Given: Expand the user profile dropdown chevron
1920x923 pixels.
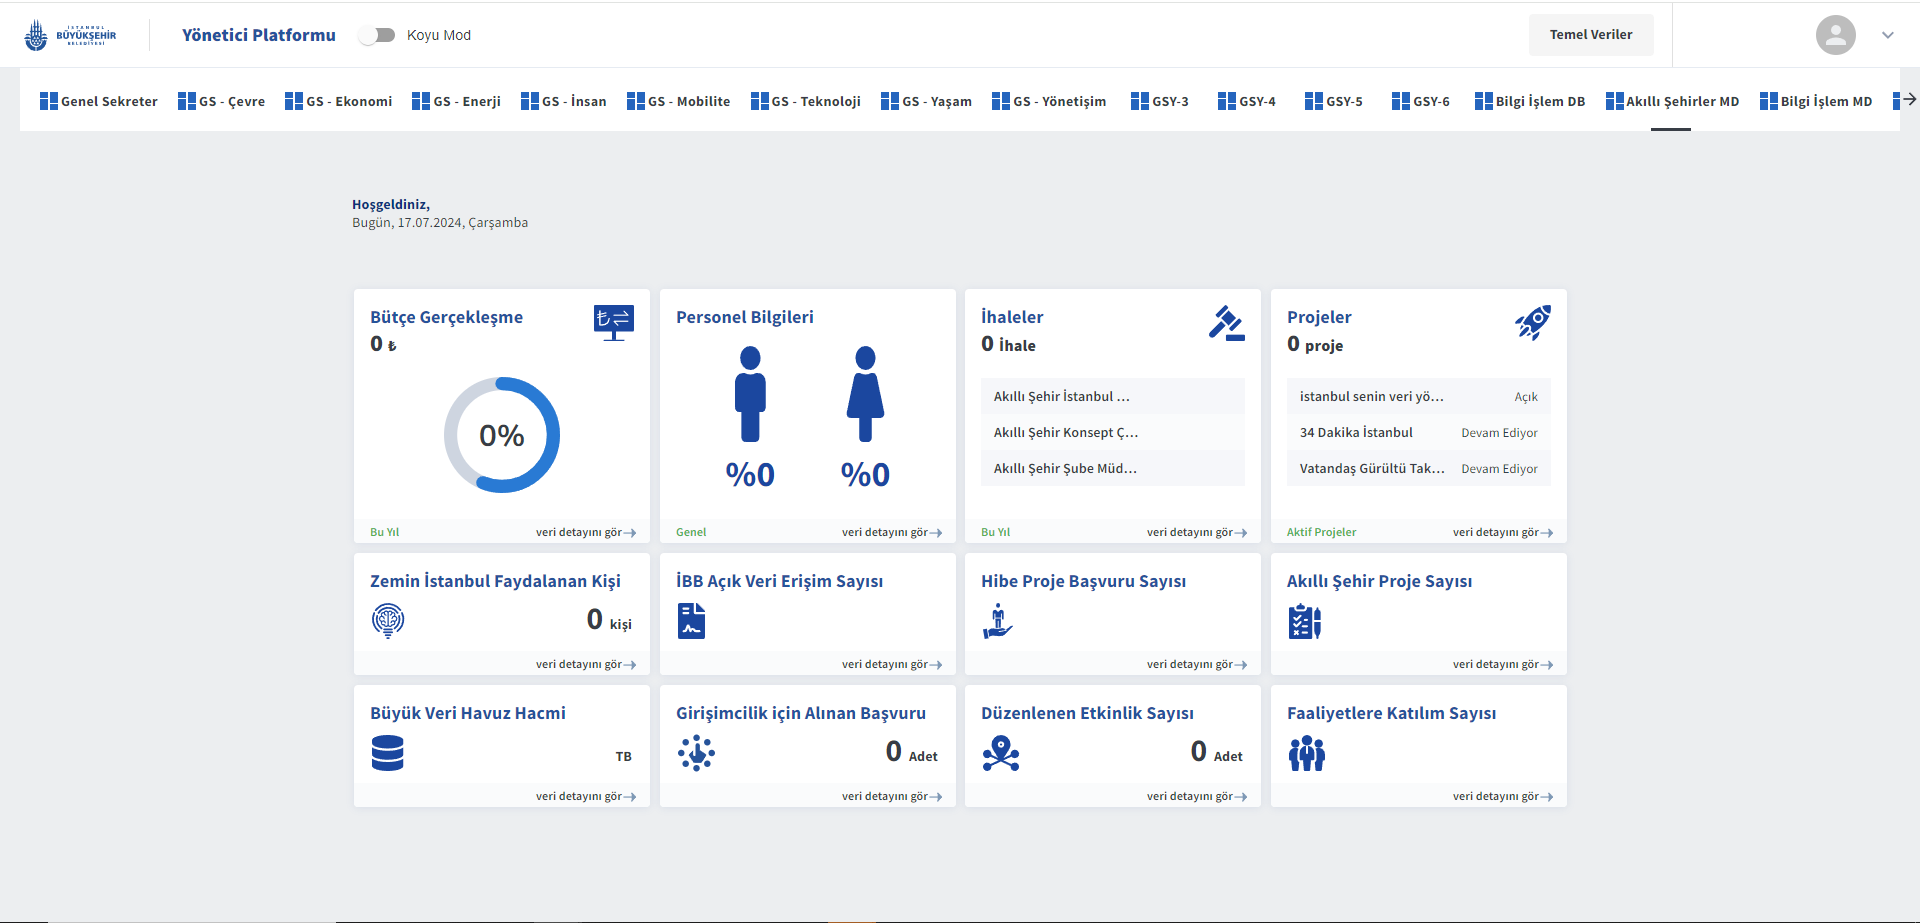Looking at the screenshot, I should [x=1888, y=35].
